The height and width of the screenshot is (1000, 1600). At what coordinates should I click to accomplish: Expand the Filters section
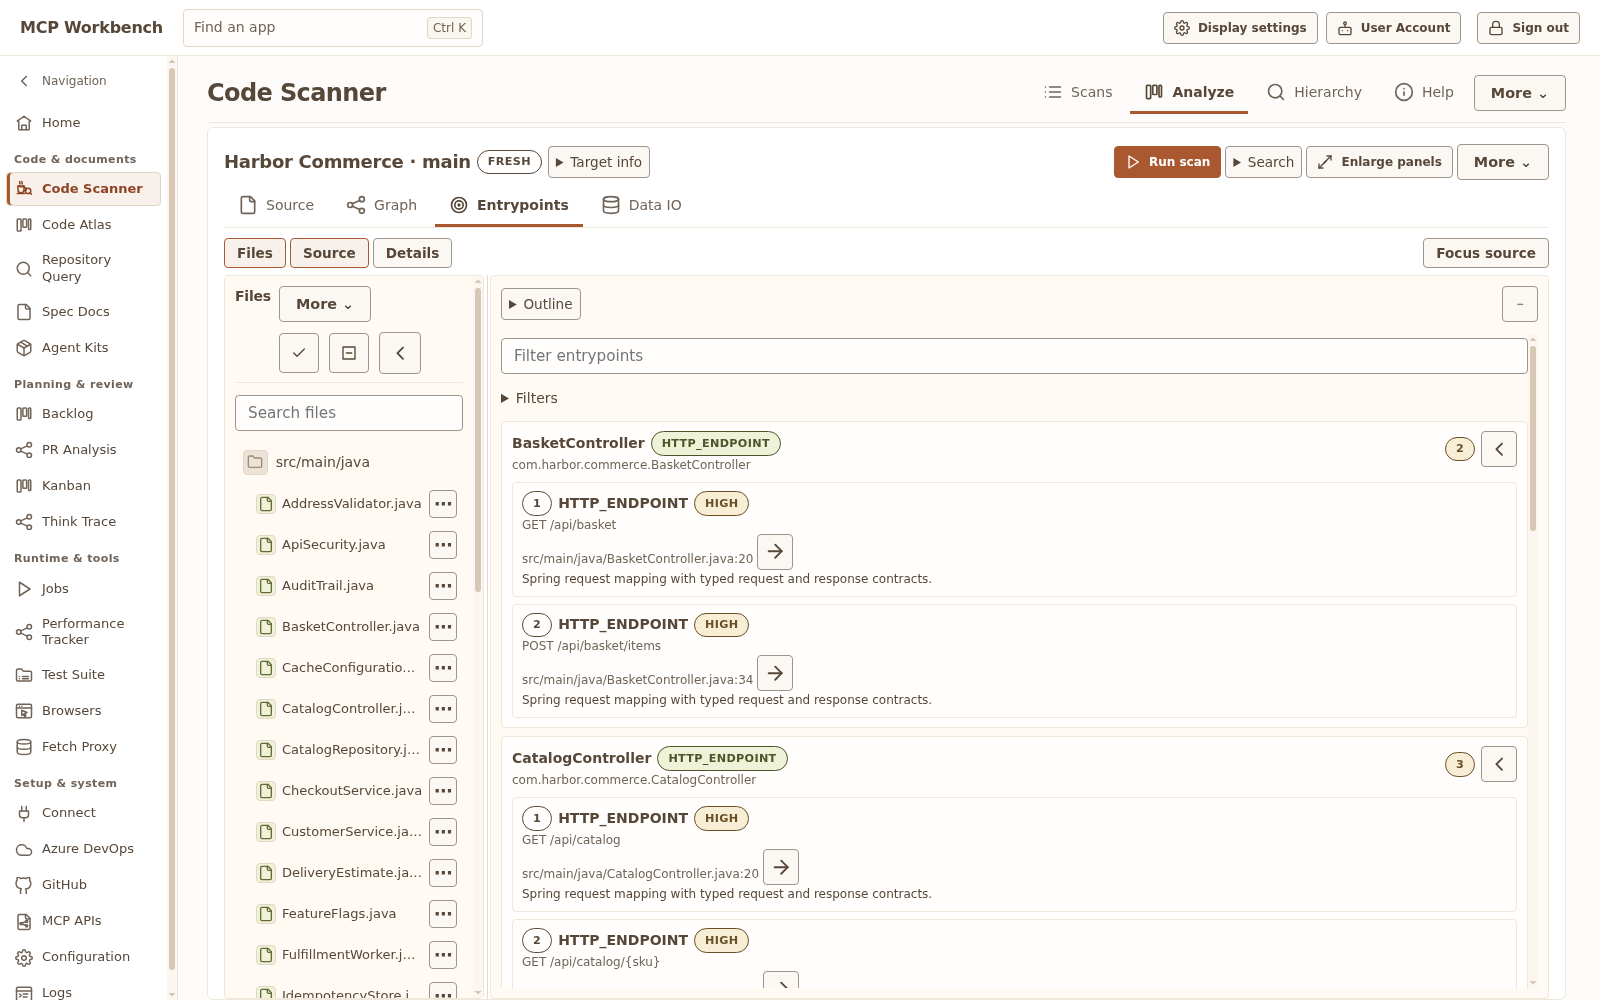[x=530, y=398]
